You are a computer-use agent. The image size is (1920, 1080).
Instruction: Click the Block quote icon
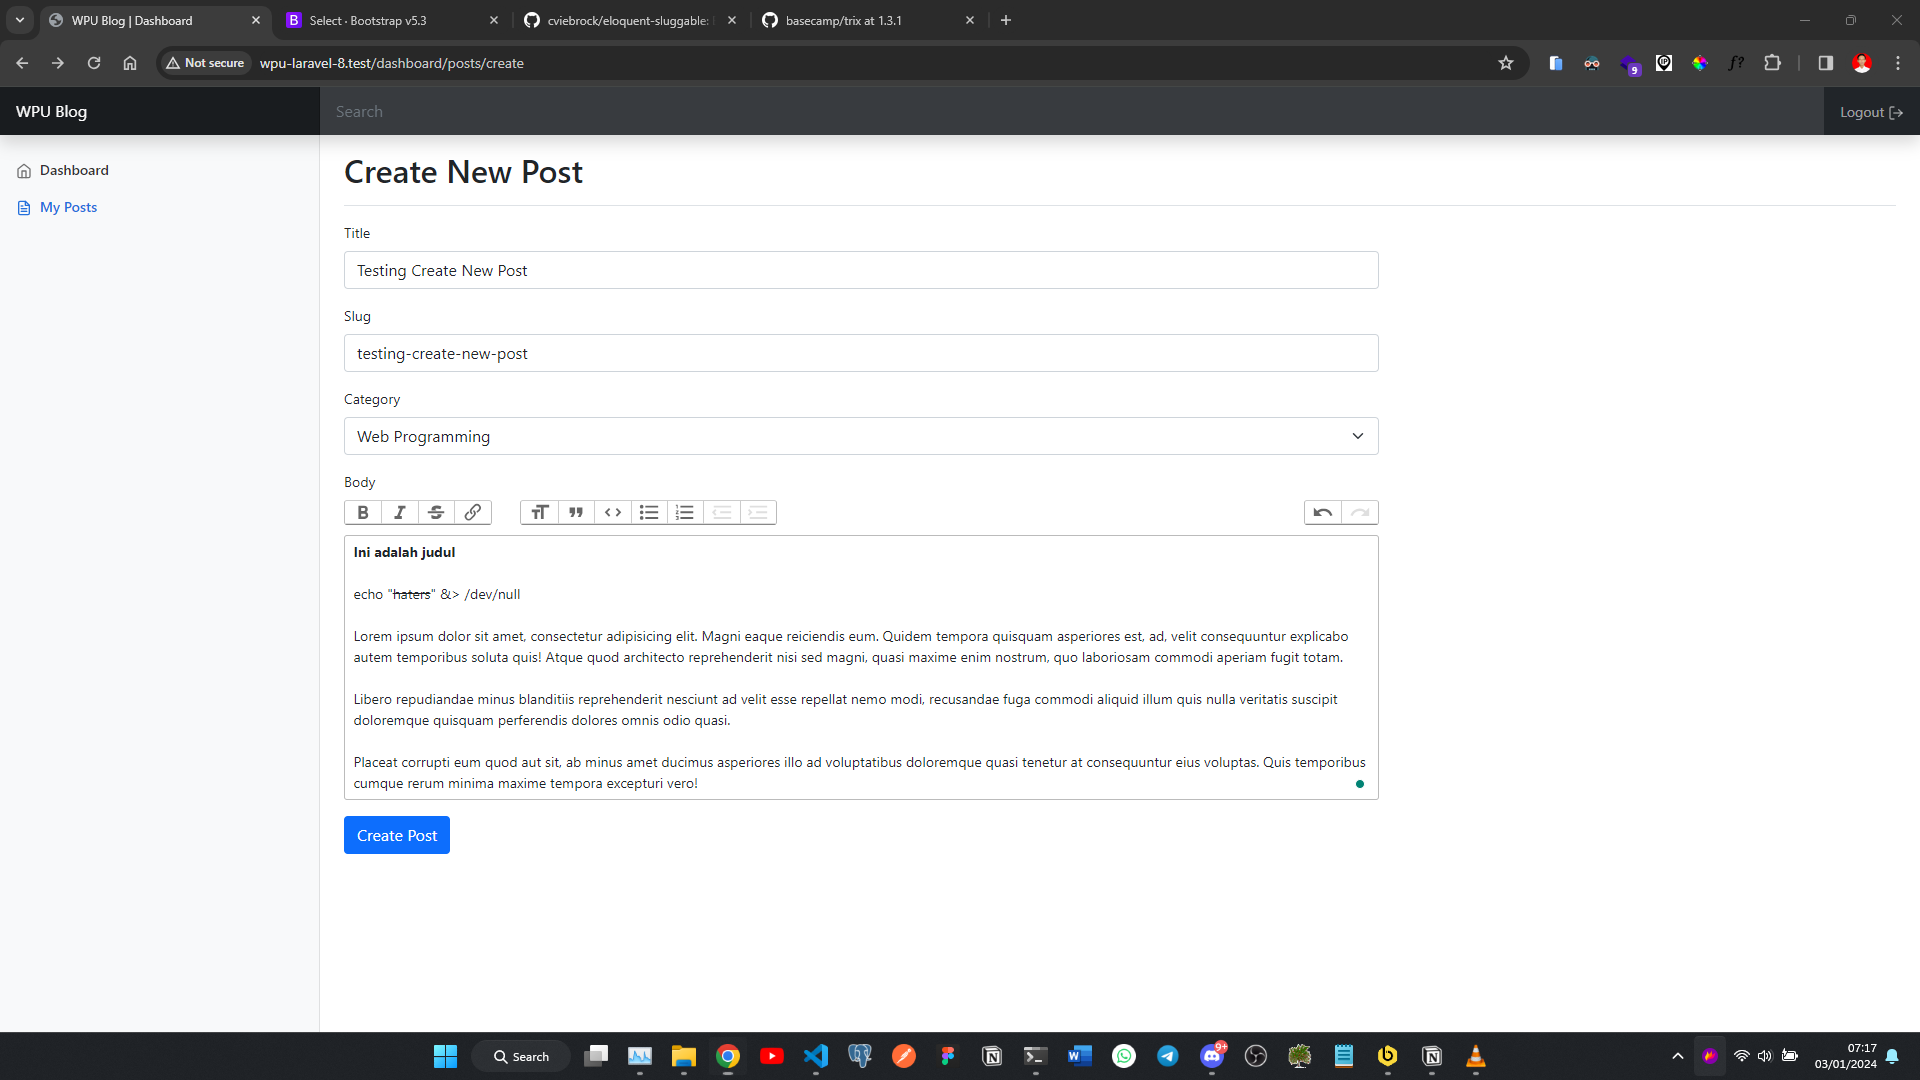pos(575,512)
